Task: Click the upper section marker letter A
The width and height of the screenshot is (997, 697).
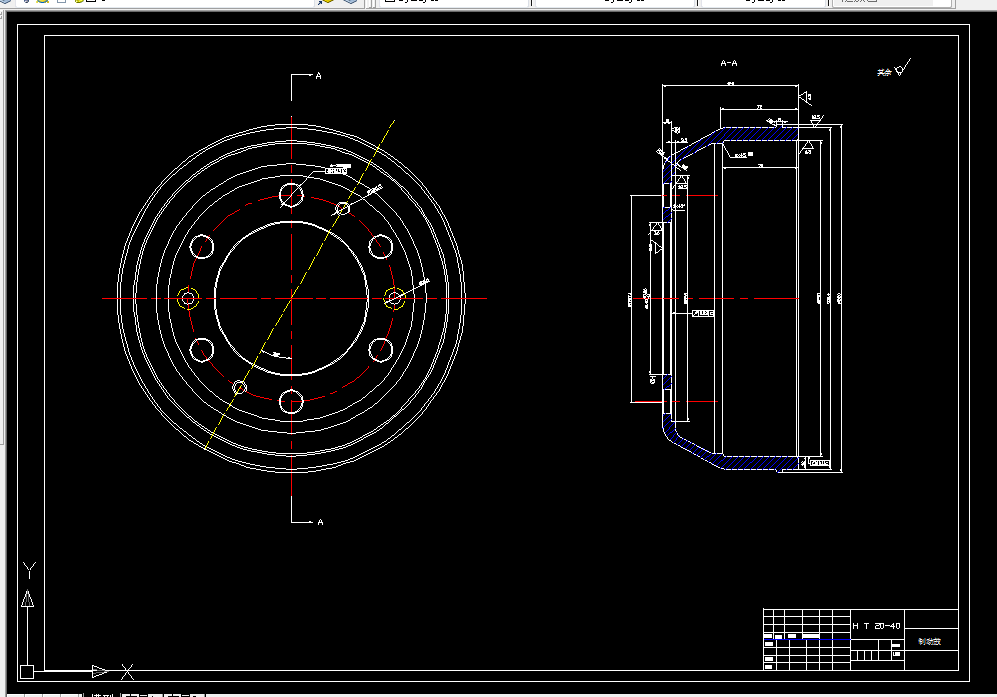Action: tap(319, 76)
